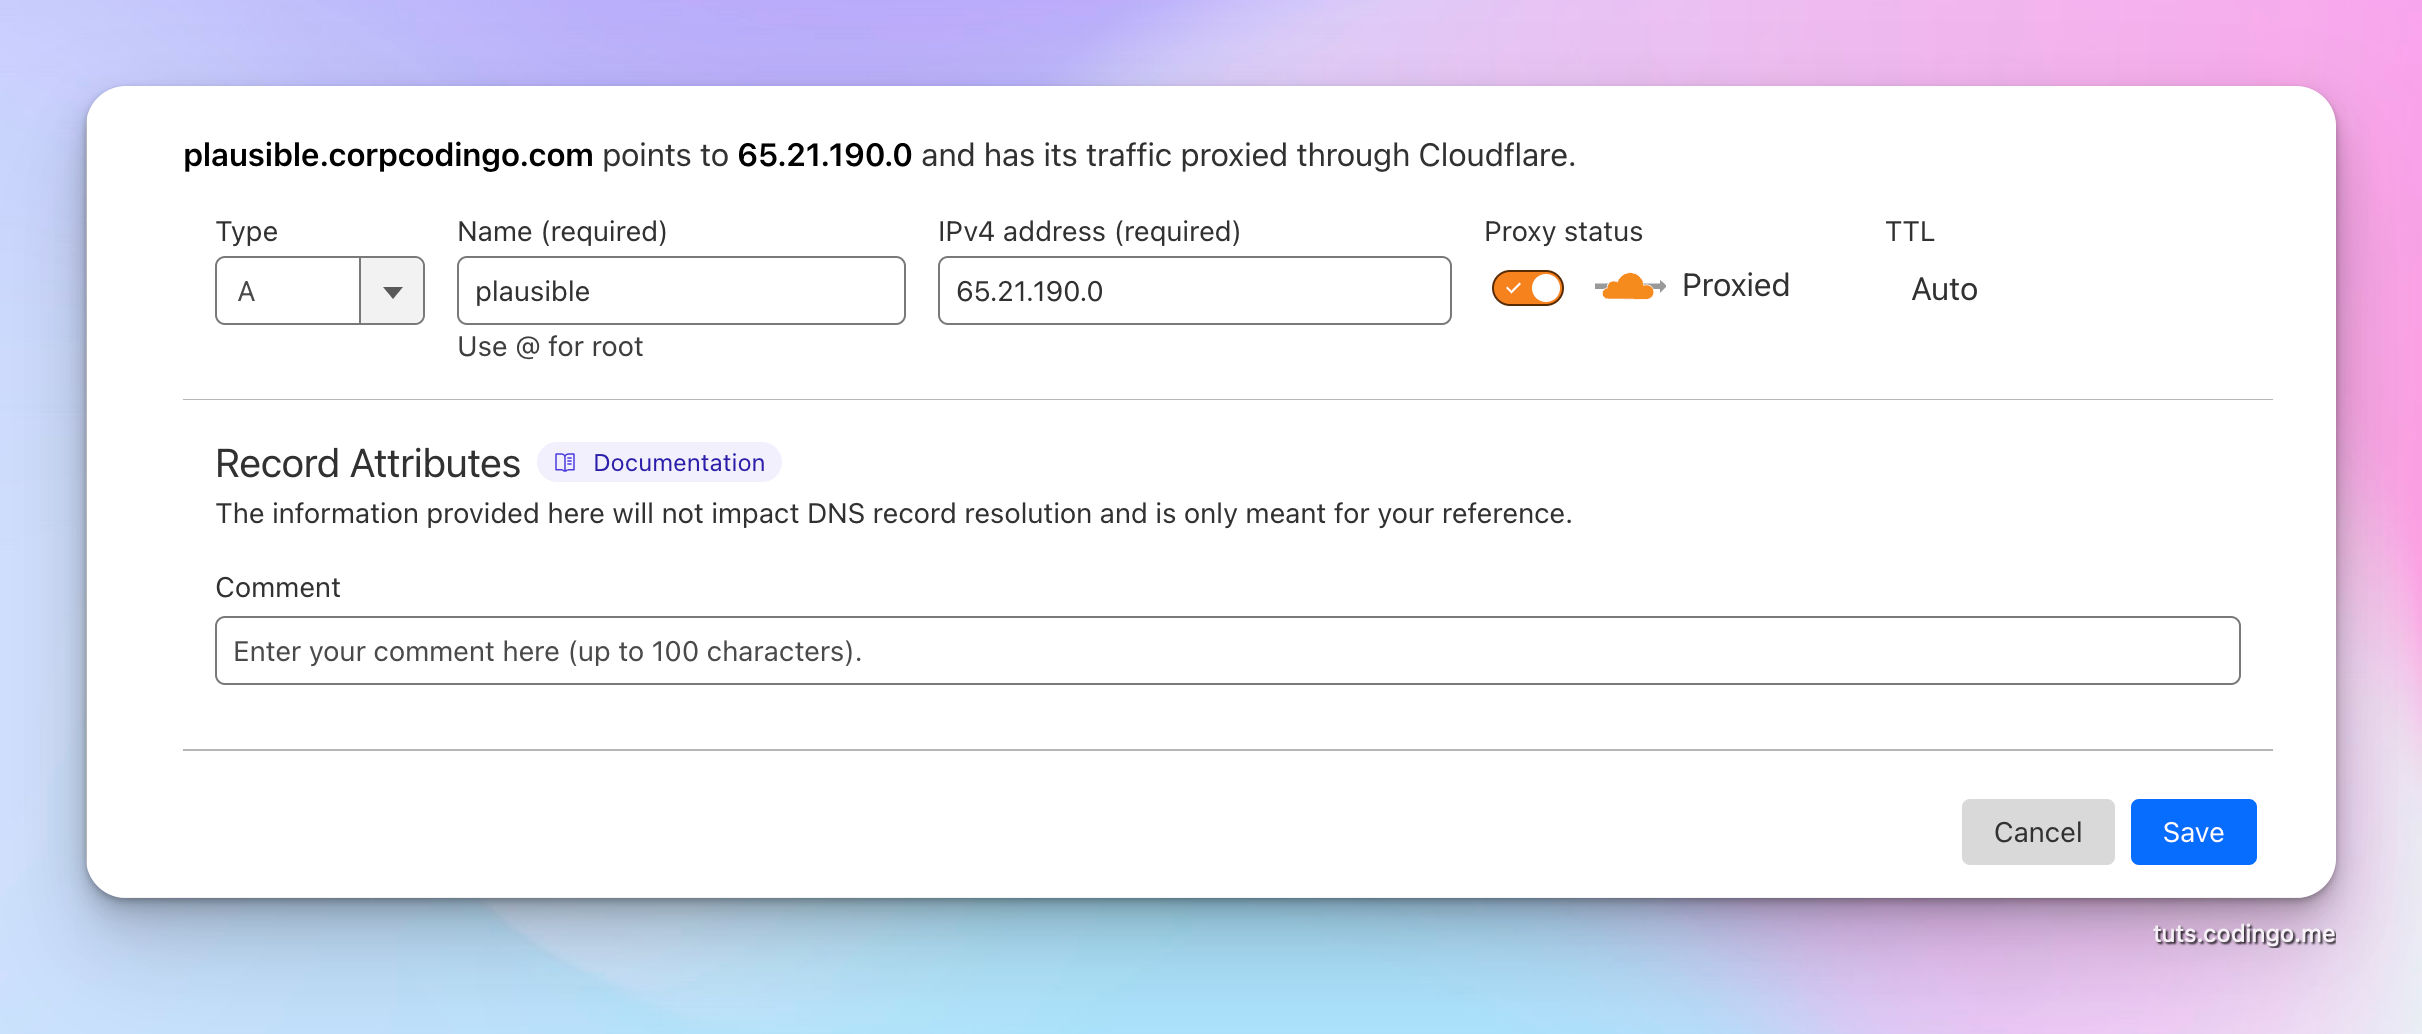Viewport: 2422px width, 1034px height.
Task: Toggle the Proxy status switch off
Action: point(1527,288)
